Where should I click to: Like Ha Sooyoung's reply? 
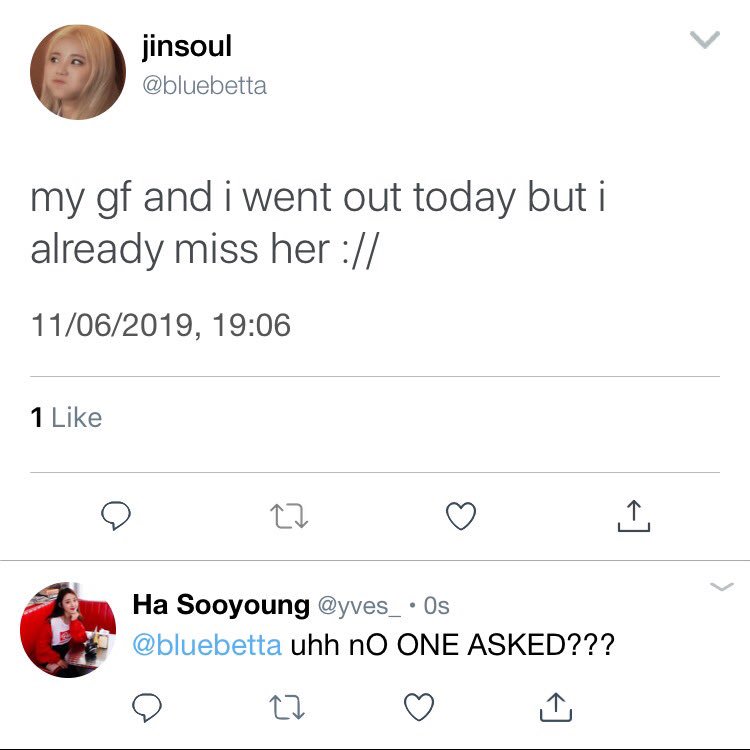coord(419,707)
